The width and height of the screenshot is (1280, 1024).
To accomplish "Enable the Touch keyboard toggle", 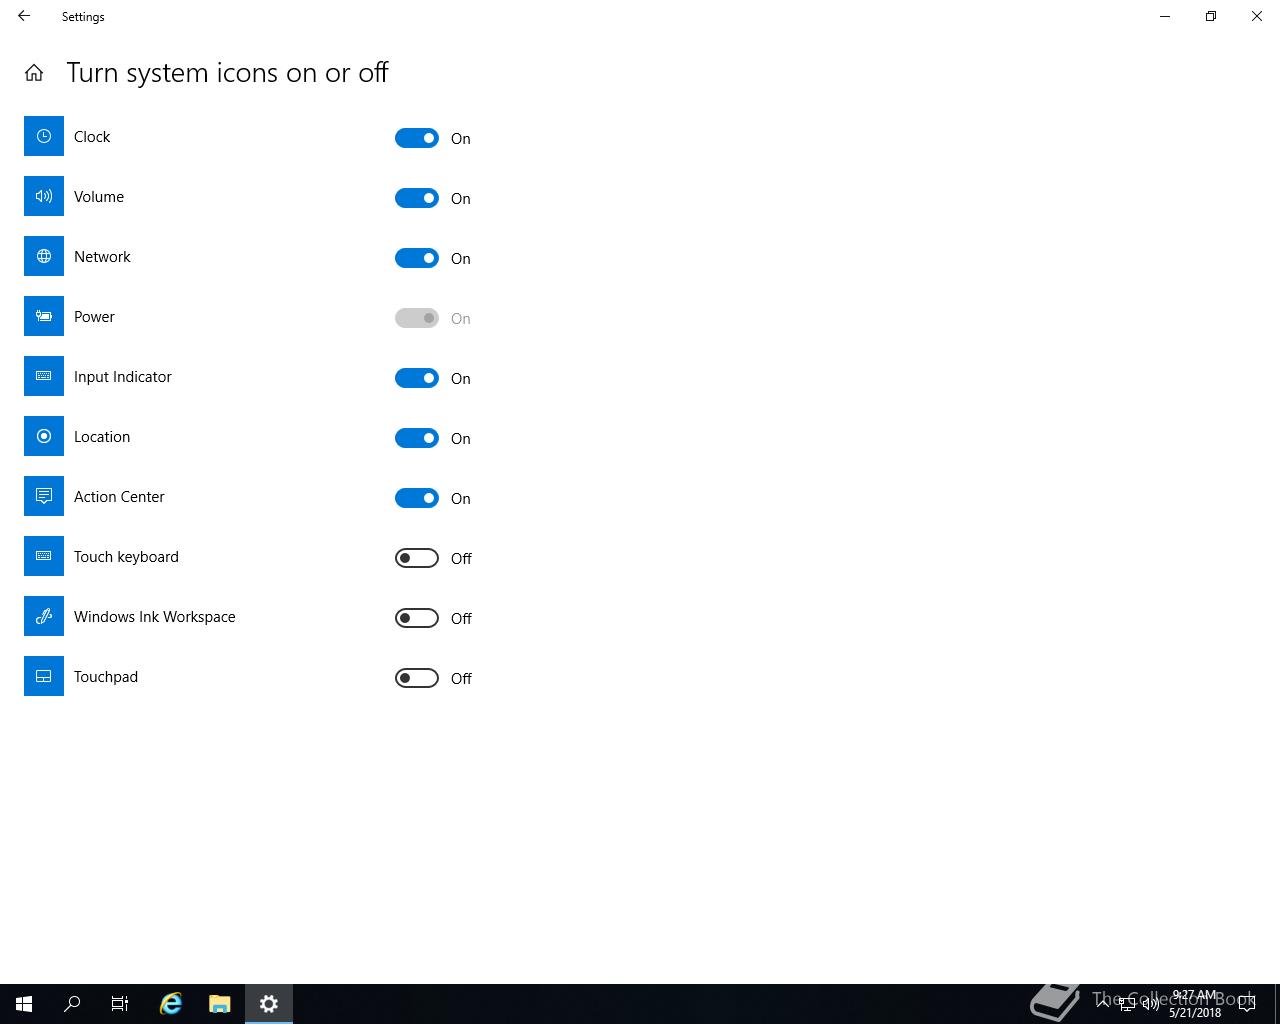I will pyautogui.click(x=417, y=558).
